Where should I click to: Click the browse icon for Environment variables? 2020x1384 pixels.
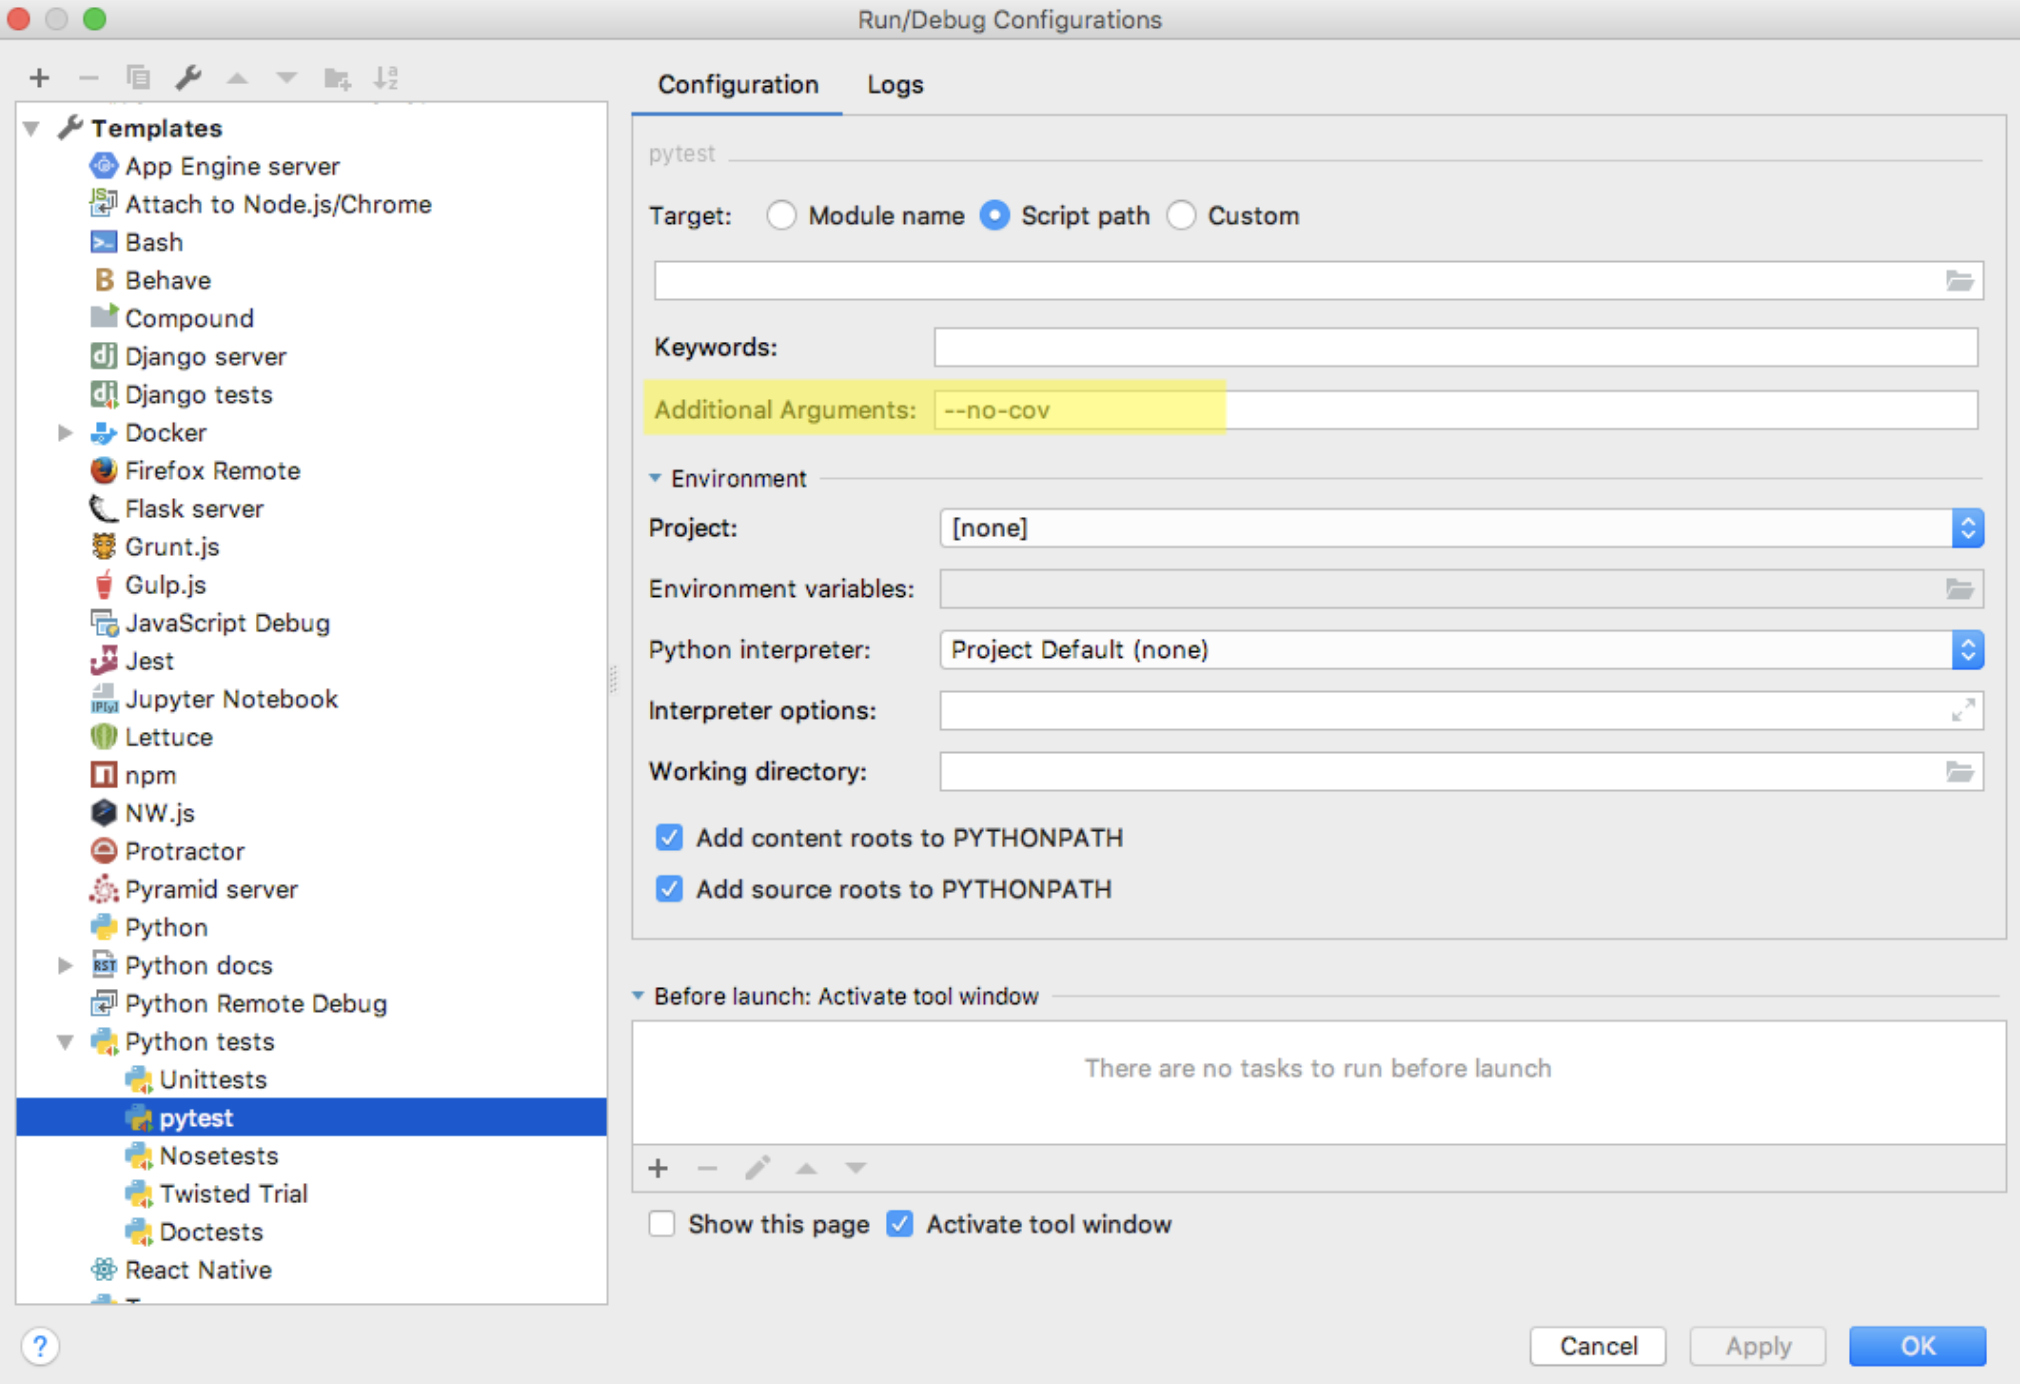pyautogui.click(x=1961, y=589)
